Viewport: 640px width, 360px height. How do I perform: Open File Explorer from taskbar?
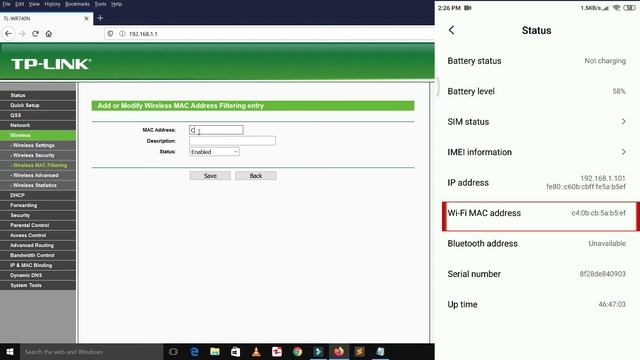click(215, 352)
